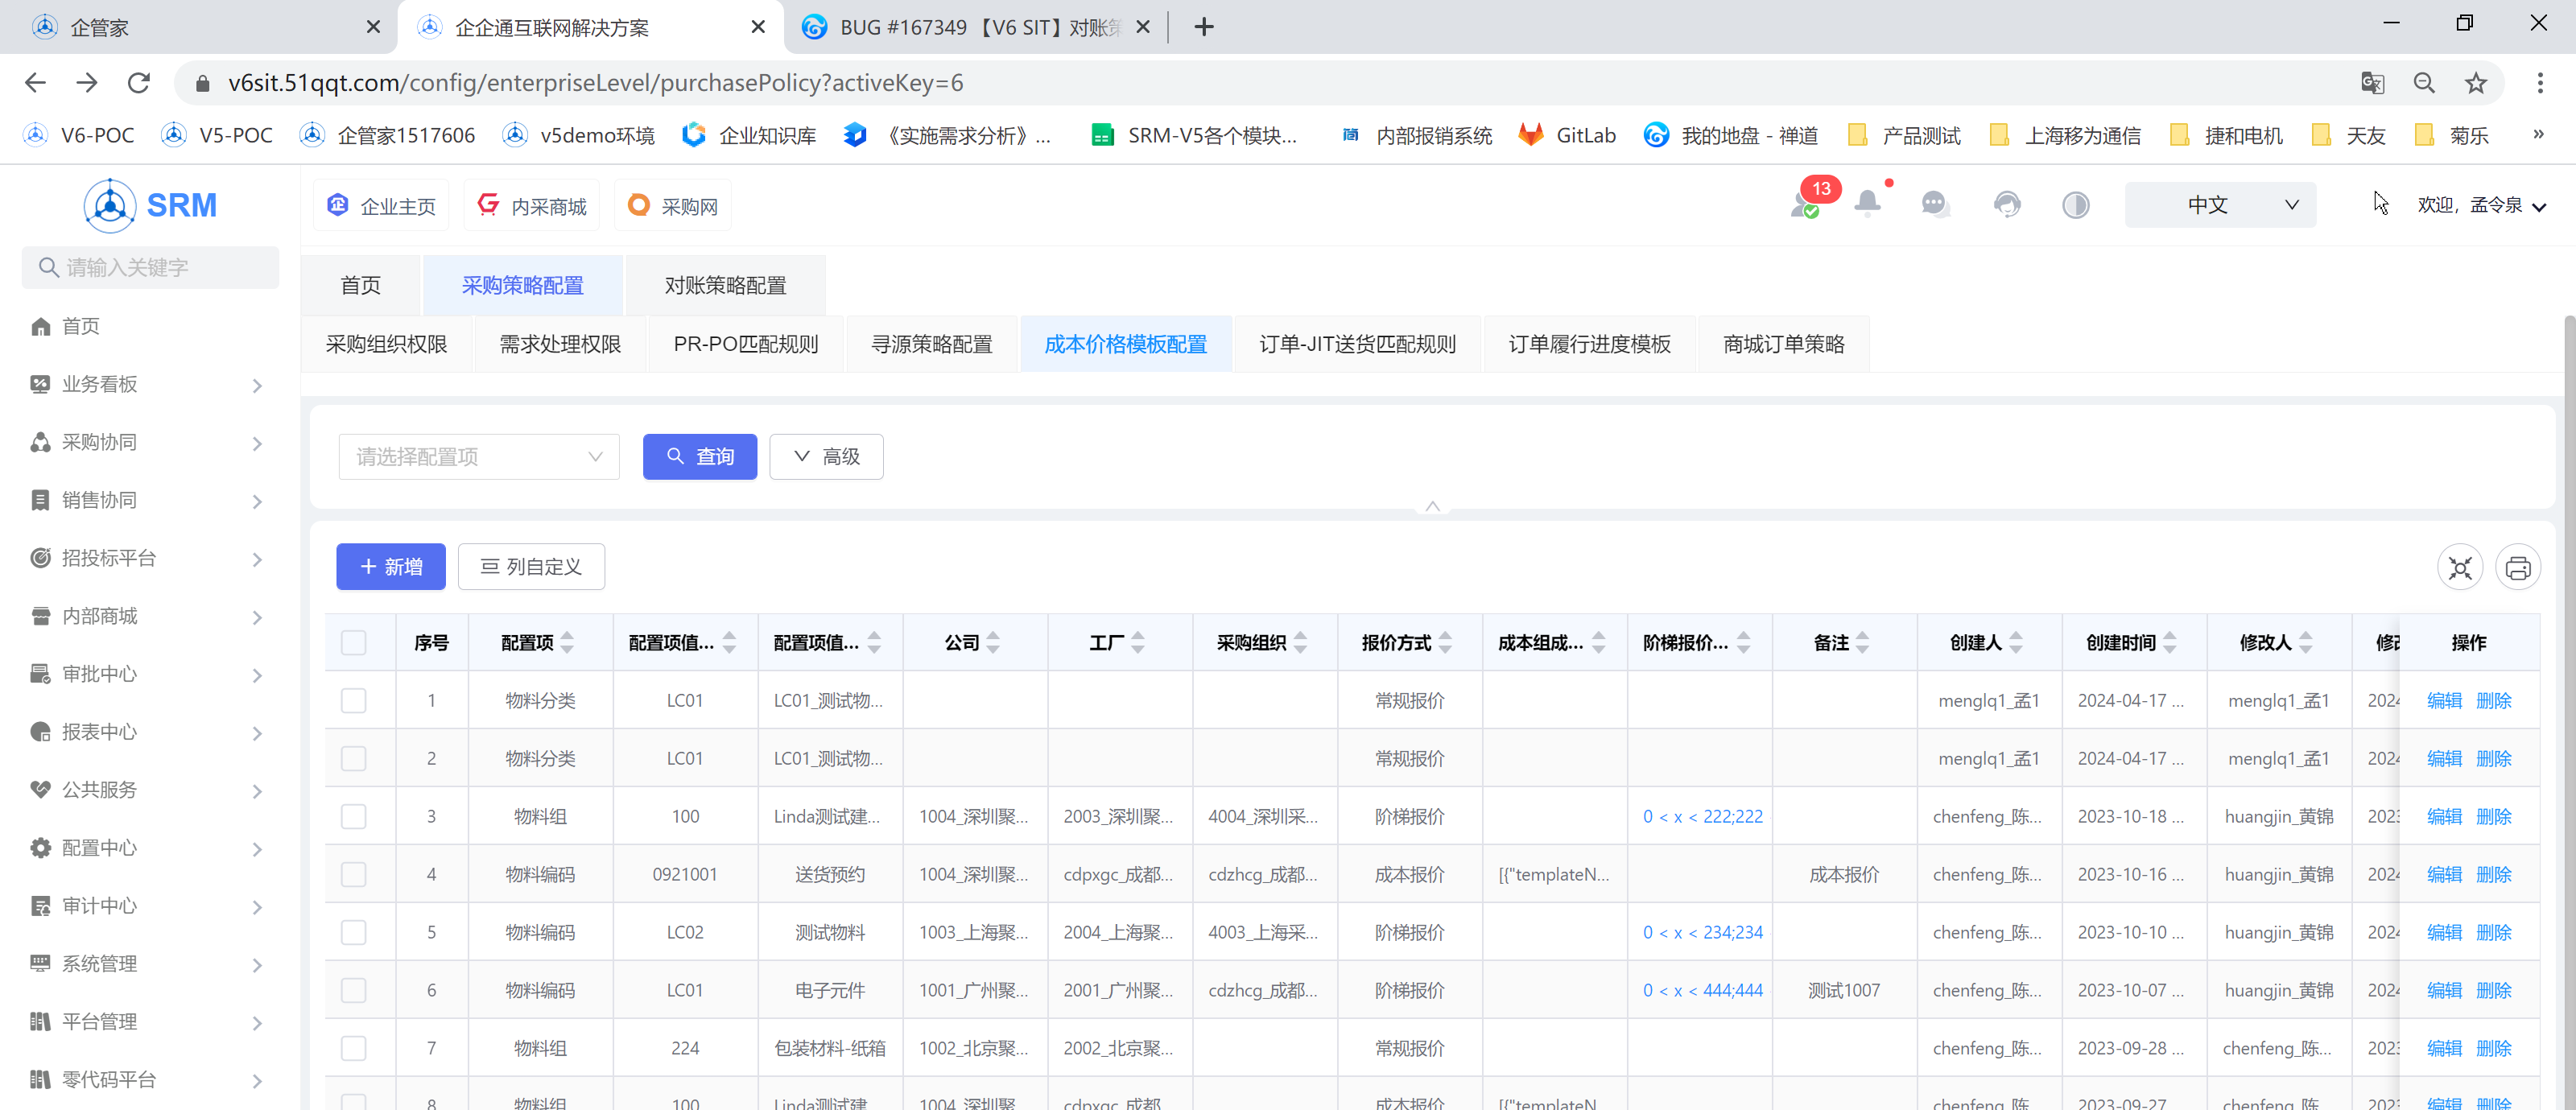The height and width of the screenshot is (1110, 2576).
Task: Collapse the search panel with the up arrow
Action: click(x=1432, y=506)
